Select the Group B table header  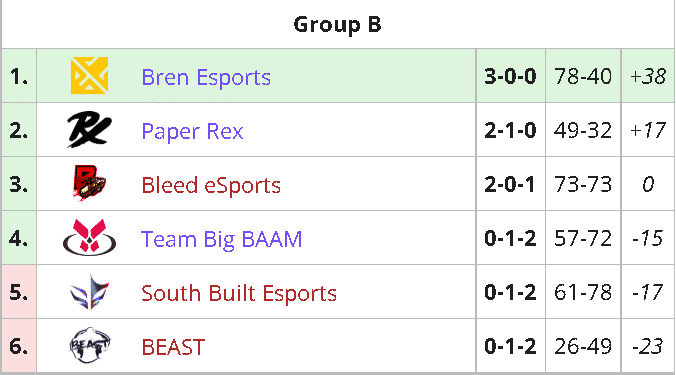338,25
